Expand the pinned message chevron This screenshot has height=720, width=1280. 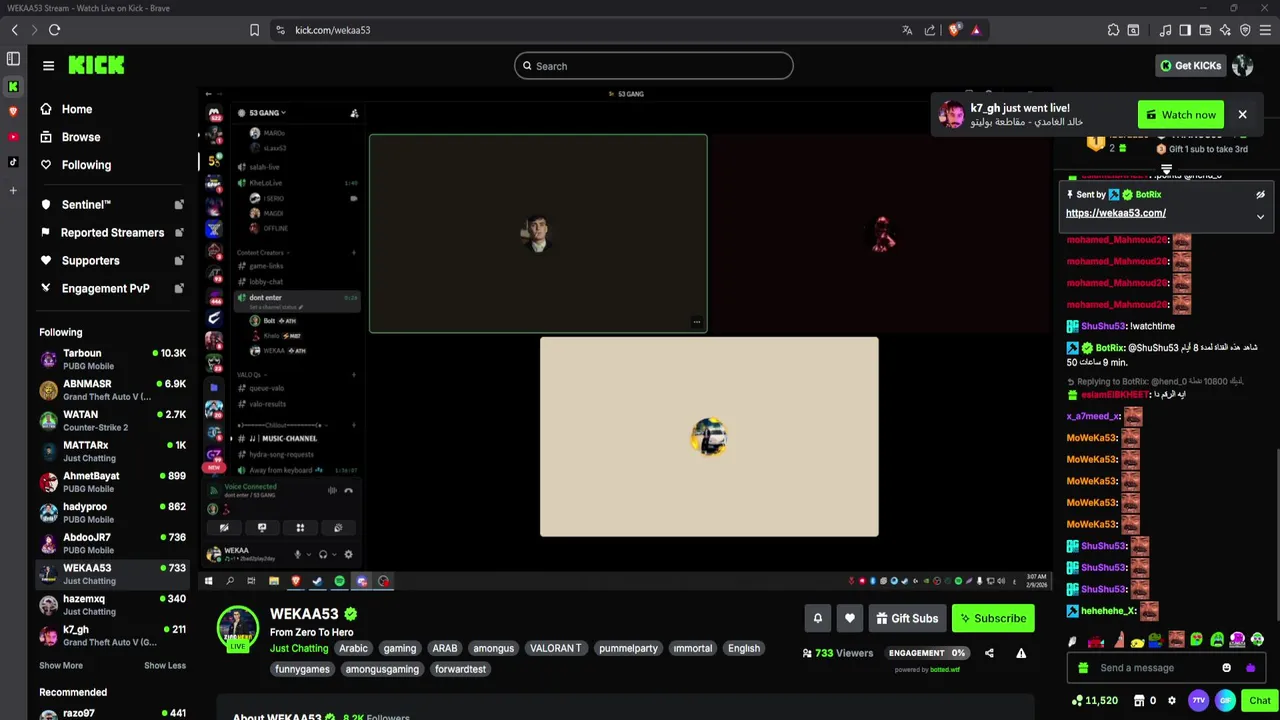[x=1260, y=217]
